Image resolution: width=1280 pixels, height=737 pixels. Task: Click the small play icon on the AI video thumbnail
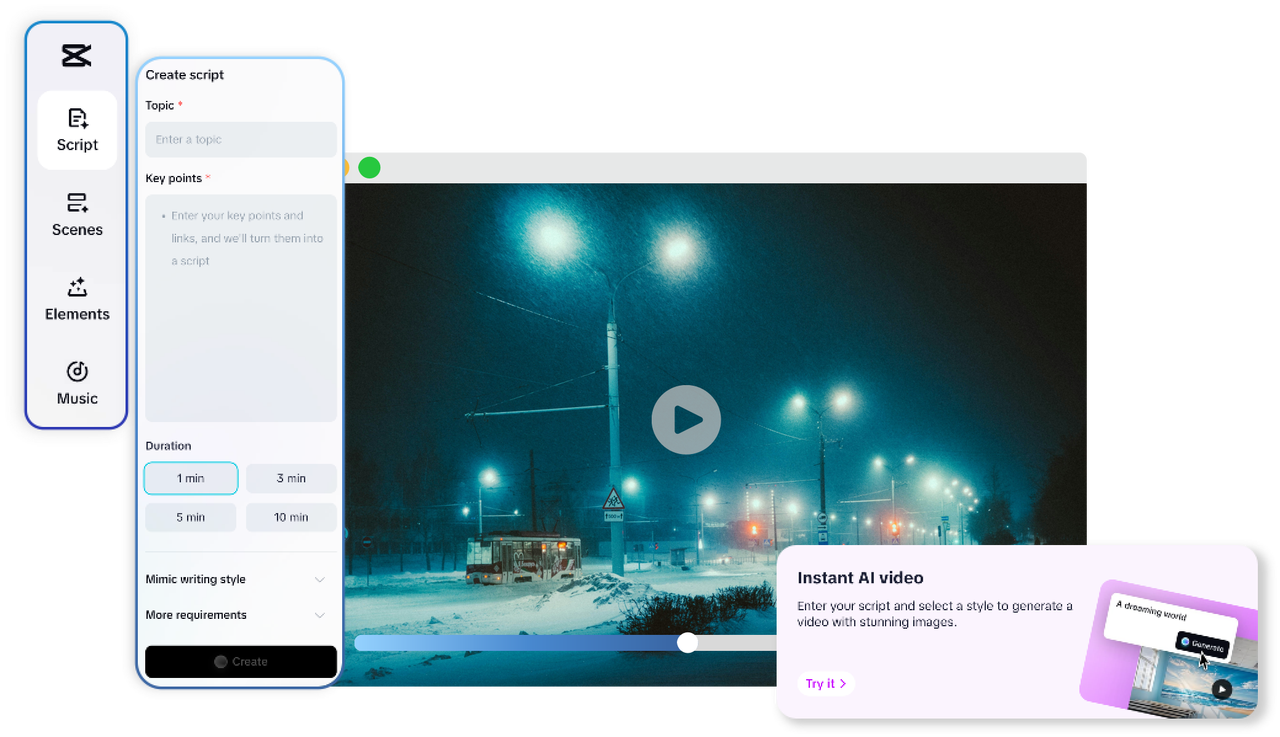[1221, 689]
